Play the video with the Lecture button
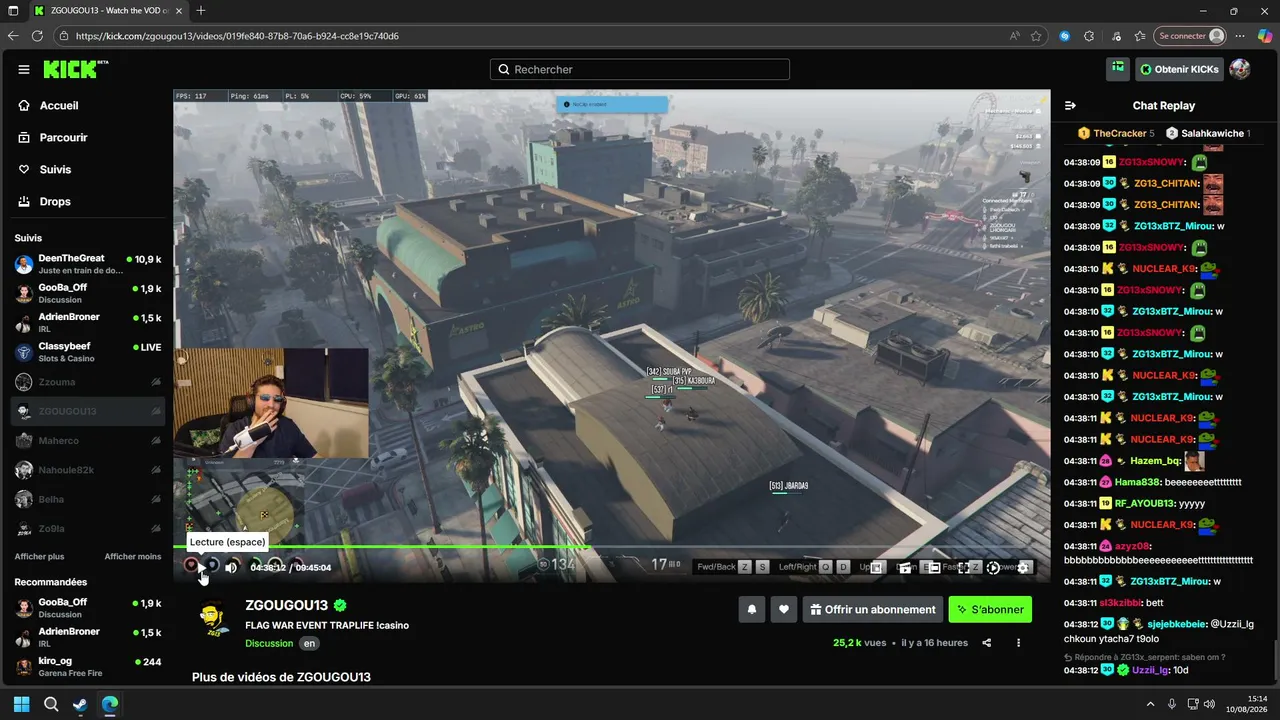The height and width of the screenshot is (720, 1280). click(201, 567)
